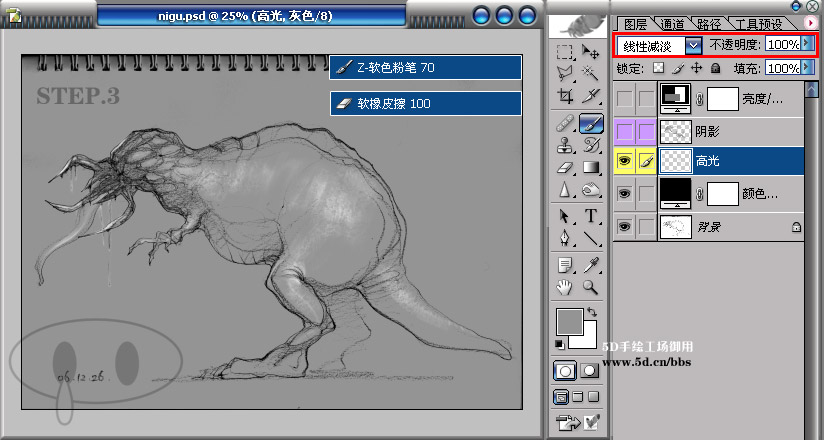Select the Pen tool
824x440 pixels.
(565, 238)
